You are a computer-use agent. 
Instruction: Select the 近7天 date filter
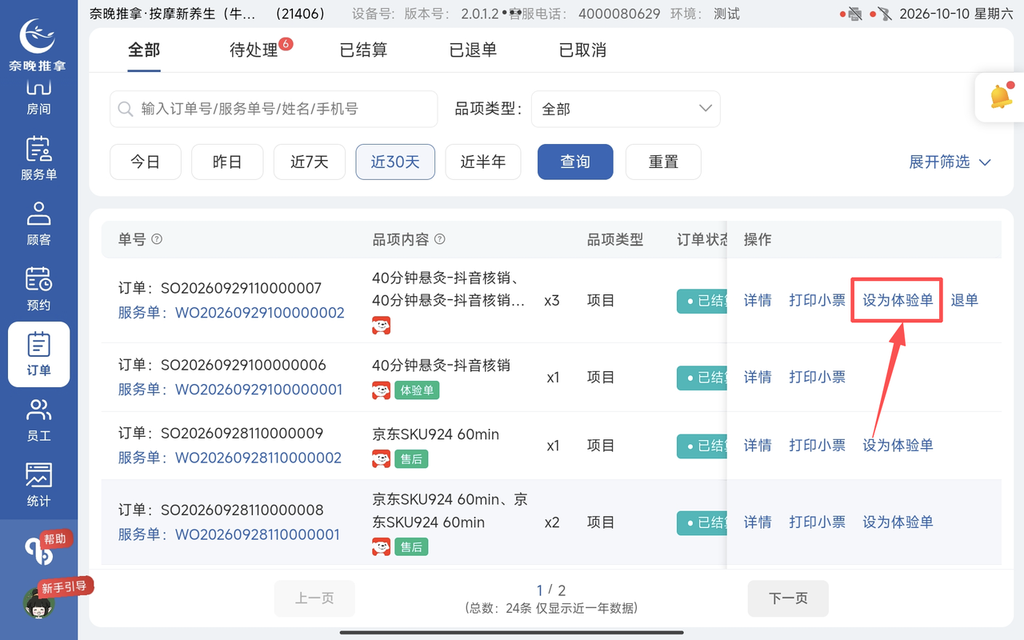coord(309,162)
